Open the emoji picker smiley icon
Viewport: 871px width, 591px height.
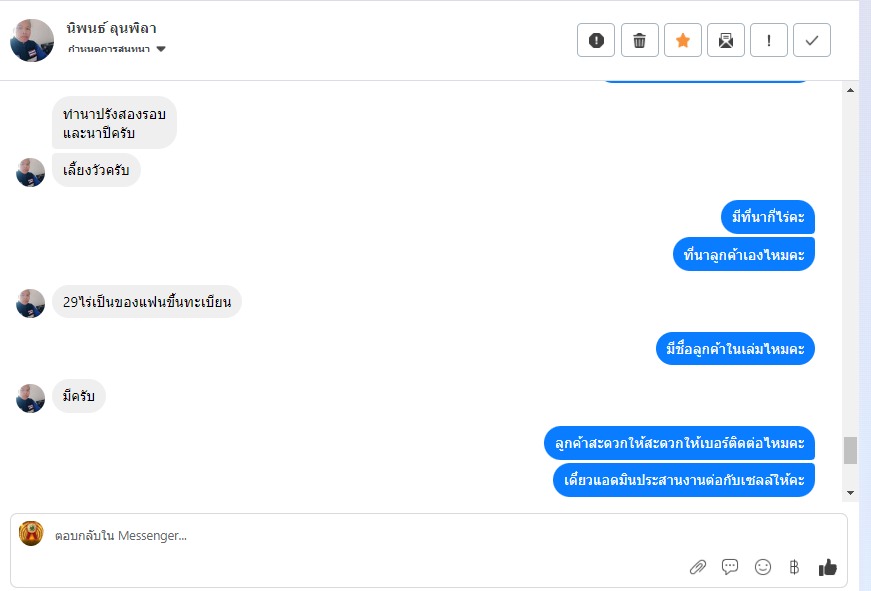pos(763,567)
